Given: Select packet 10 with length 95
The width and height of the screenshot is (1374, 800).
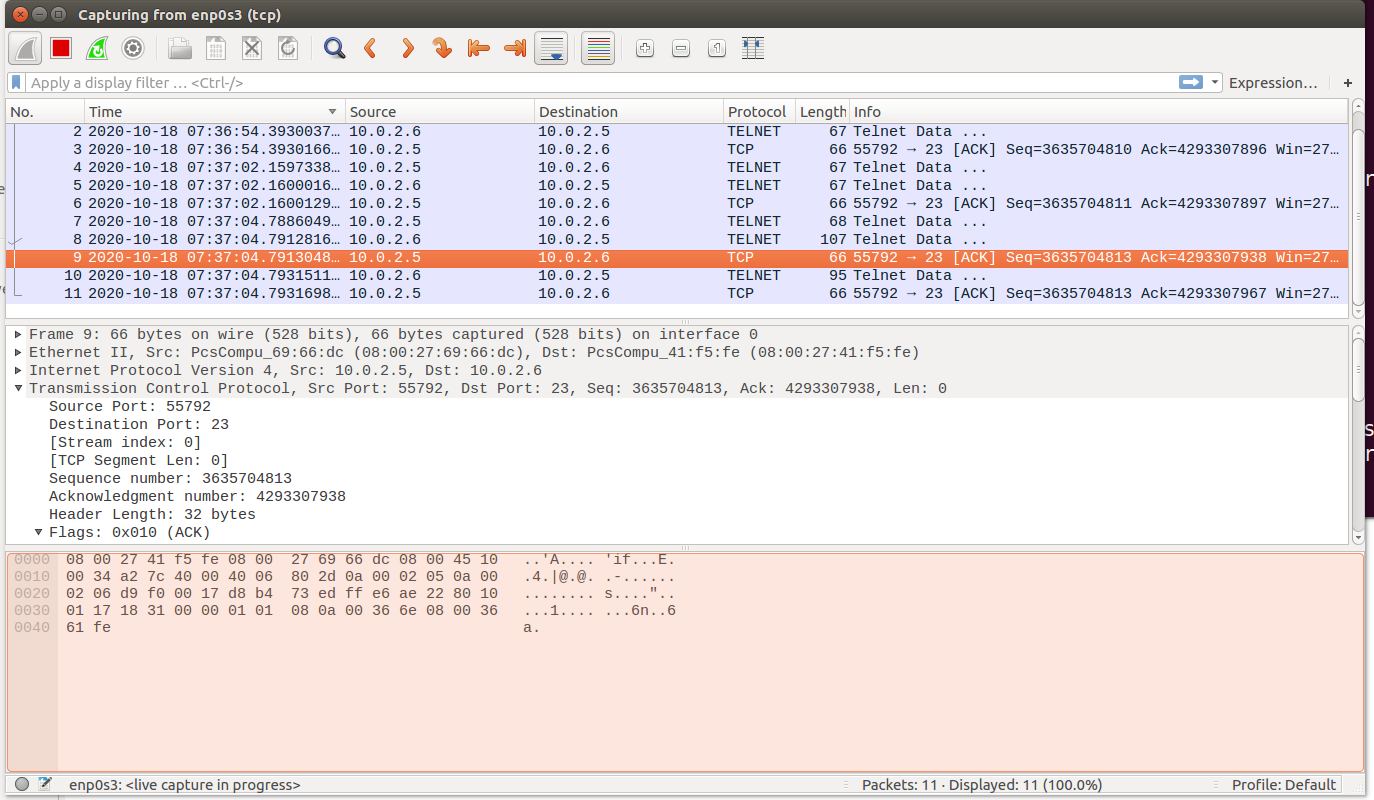Looking at the screenshot, I should (677, 275).
